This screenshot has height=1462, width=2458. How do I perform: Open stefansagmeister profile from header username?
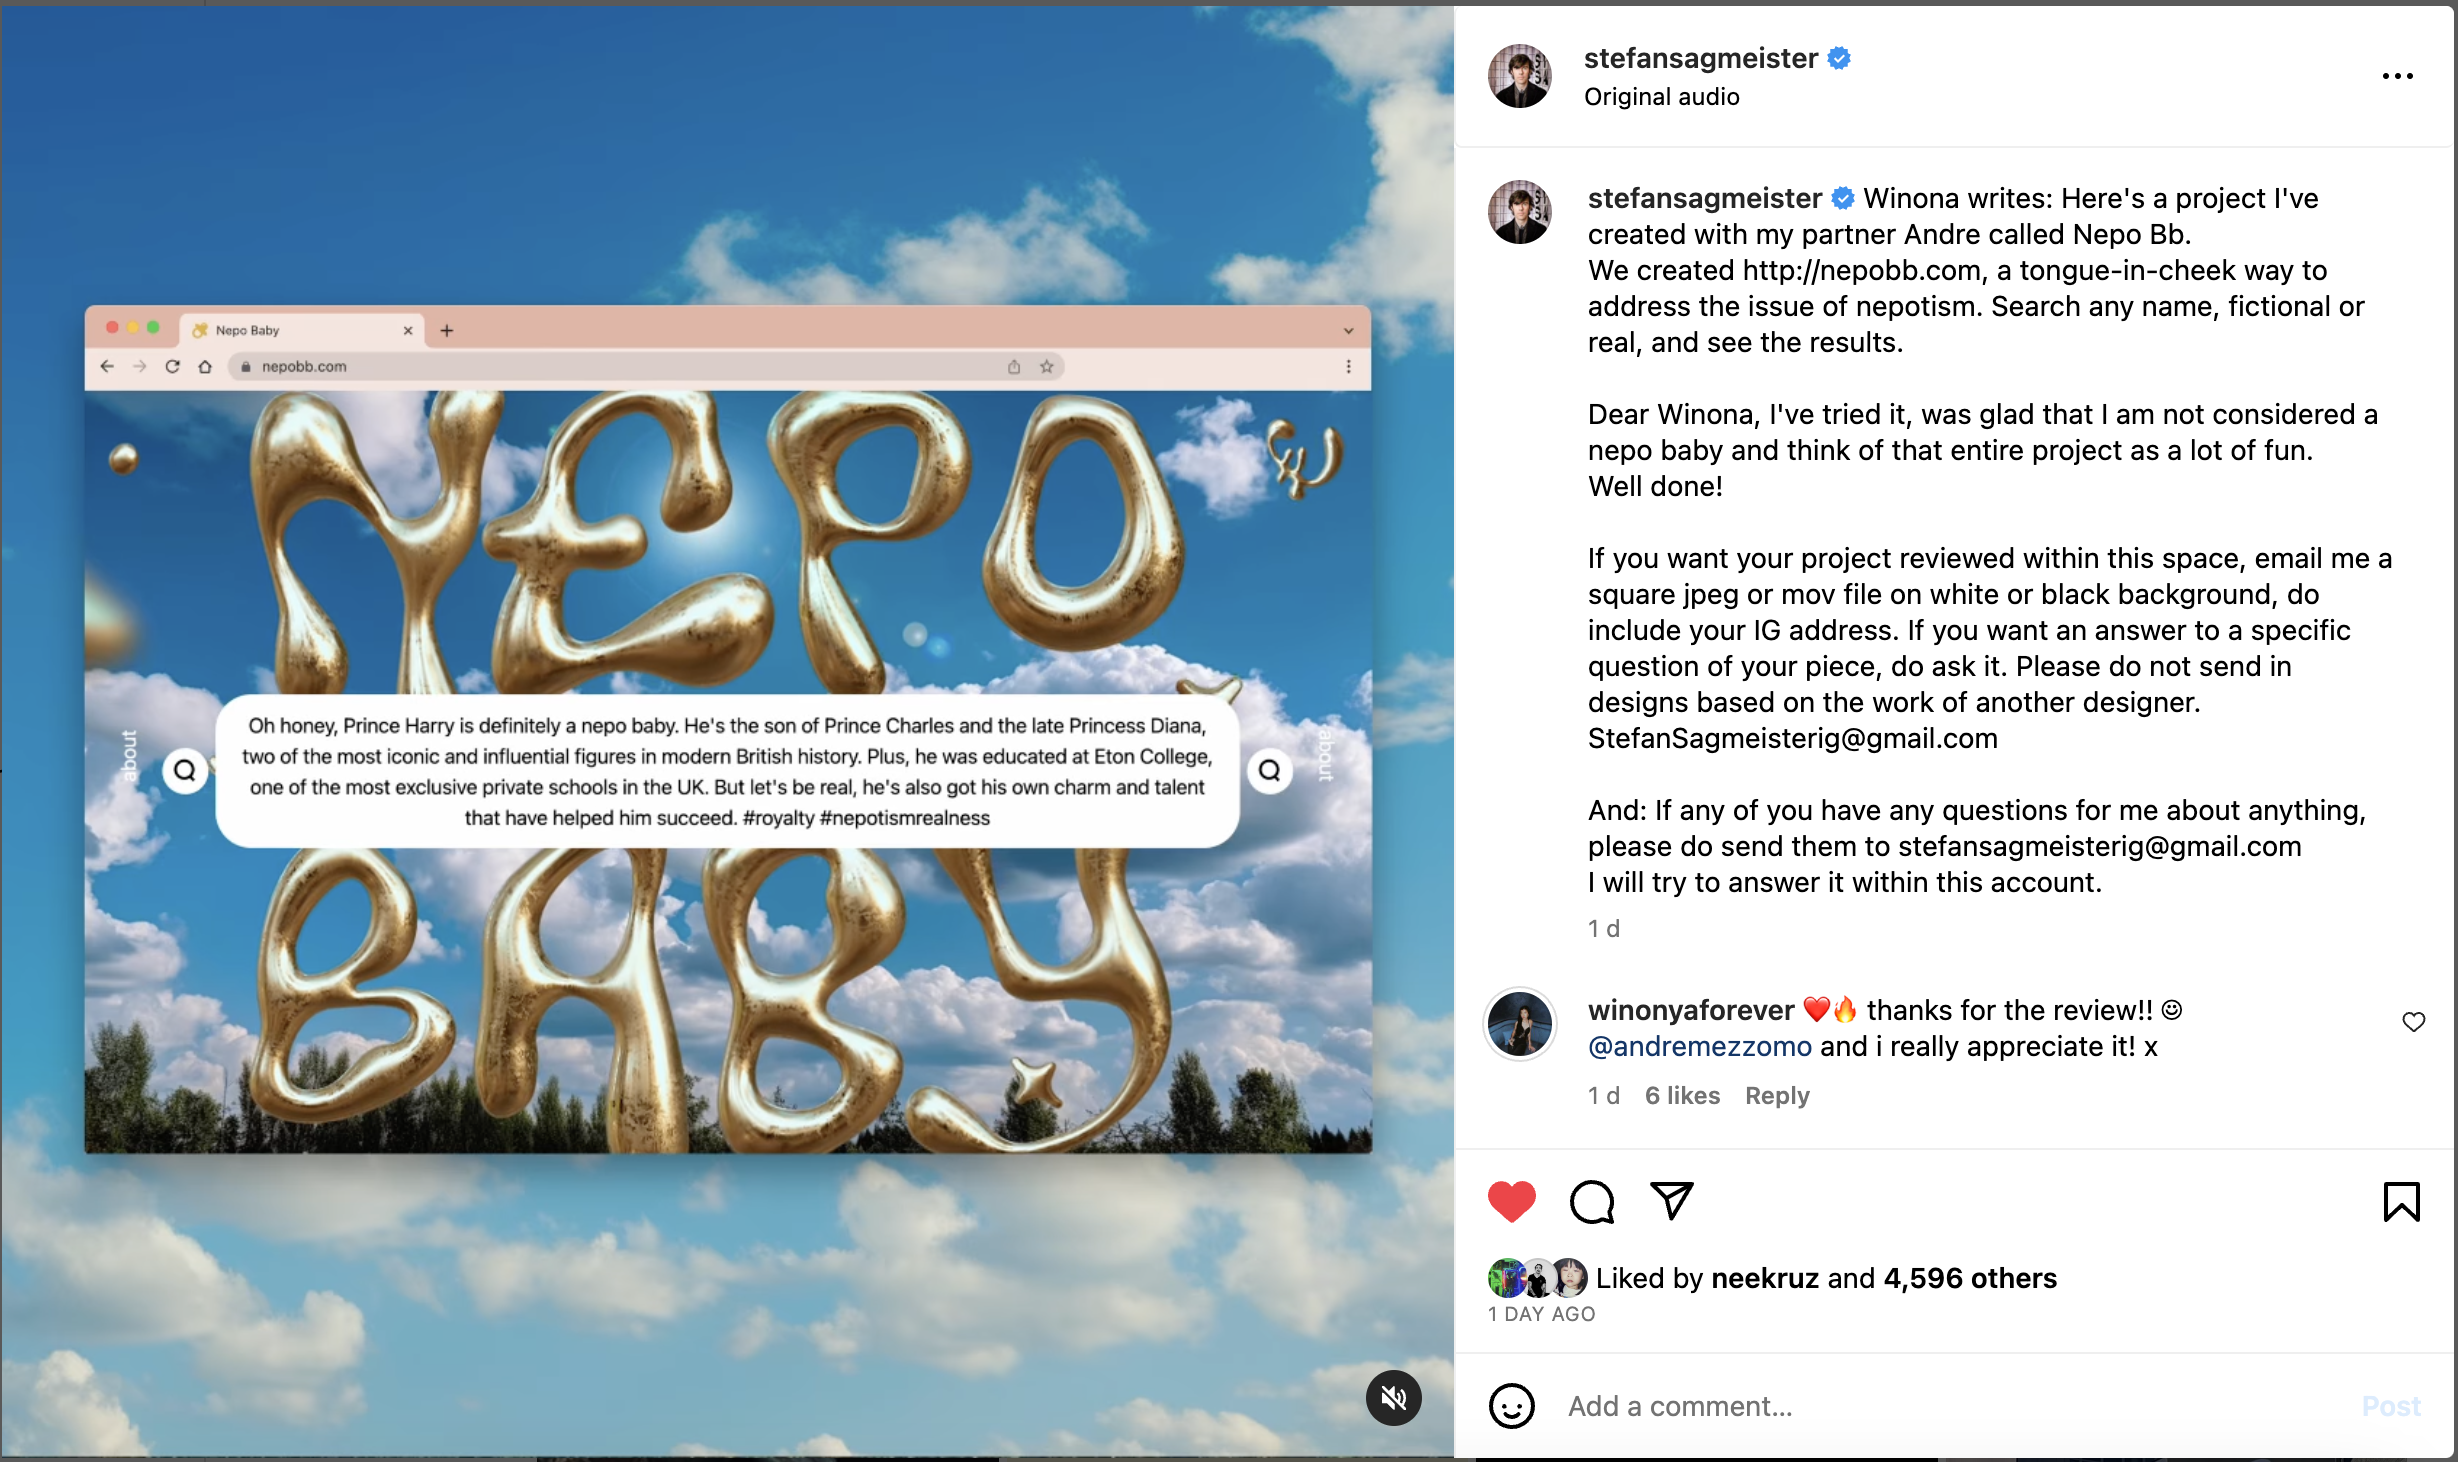click(x=1701, y=59)
